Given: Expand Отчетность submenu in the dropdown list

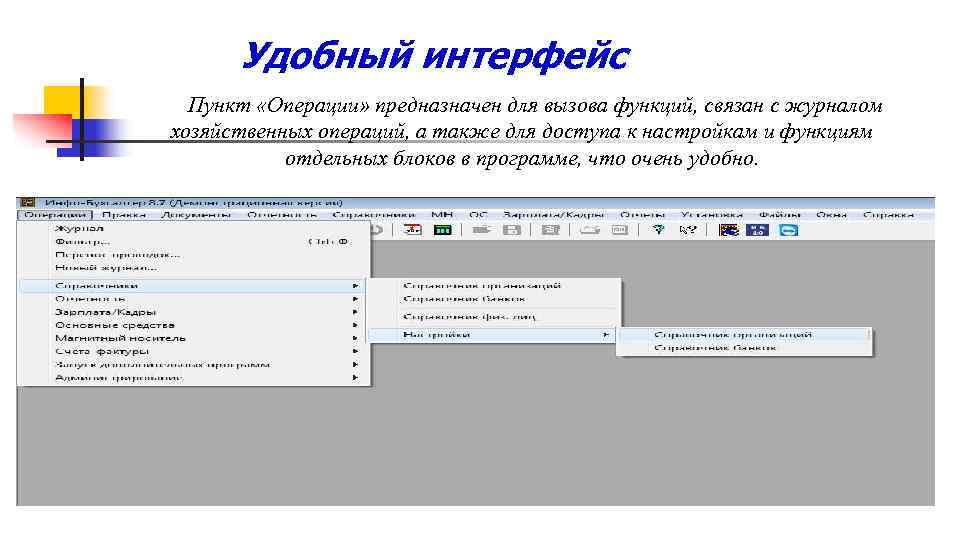Looking at the screenshot, I should [193, 299].
